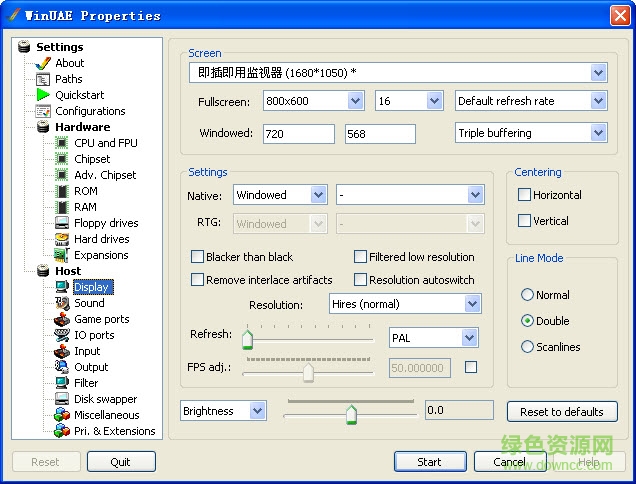Click the Chipset chip icon
Image resolution: width=636 pixels, height=484 pixels.
(62, 159)
